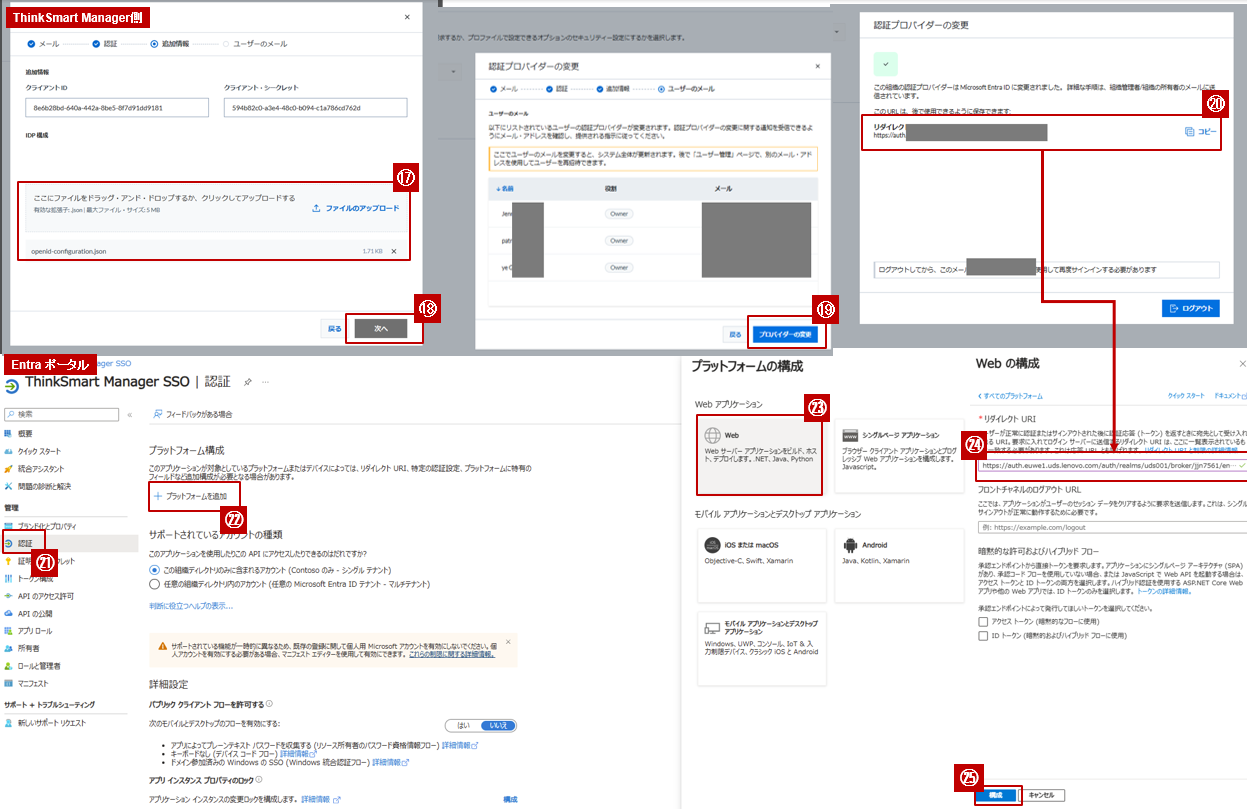Open ロールと管理者 in the sidebar

click(39, 666)
